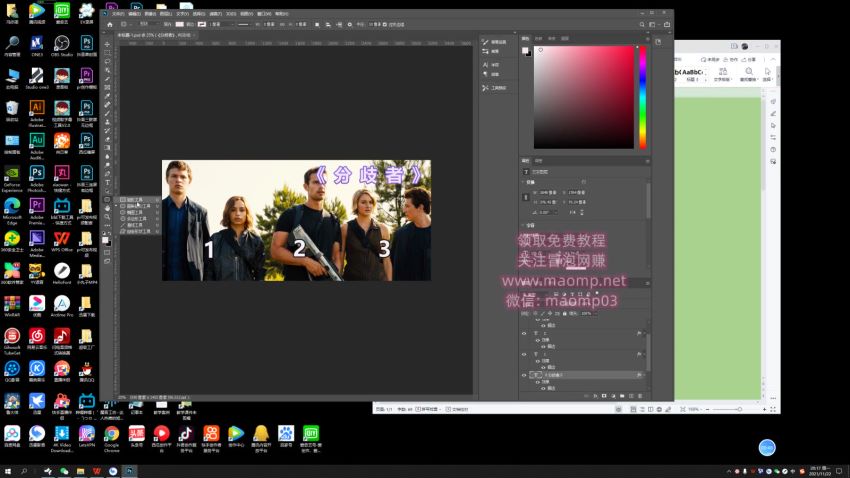
Task: Click the WPS zoom out minus button
Action: coord(707,409)
